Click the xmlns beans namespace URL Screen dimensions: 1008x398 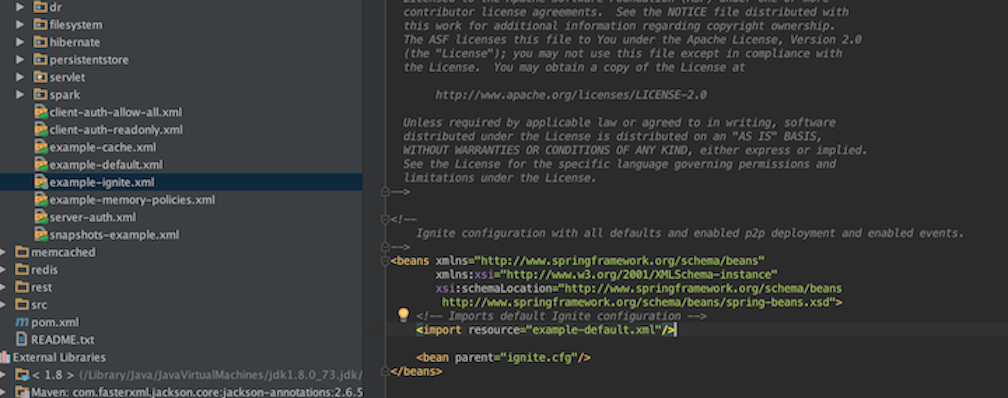tap(620, 260)
